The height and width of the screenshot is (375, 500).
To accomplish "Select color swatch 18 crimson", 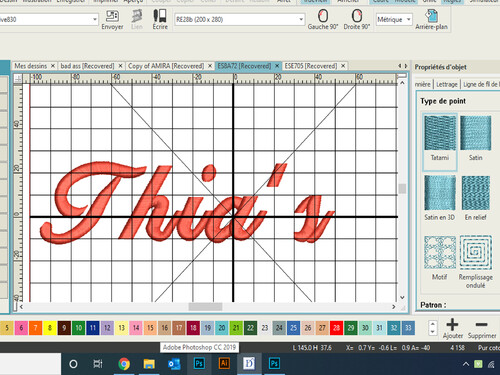I will click(193, 328).
